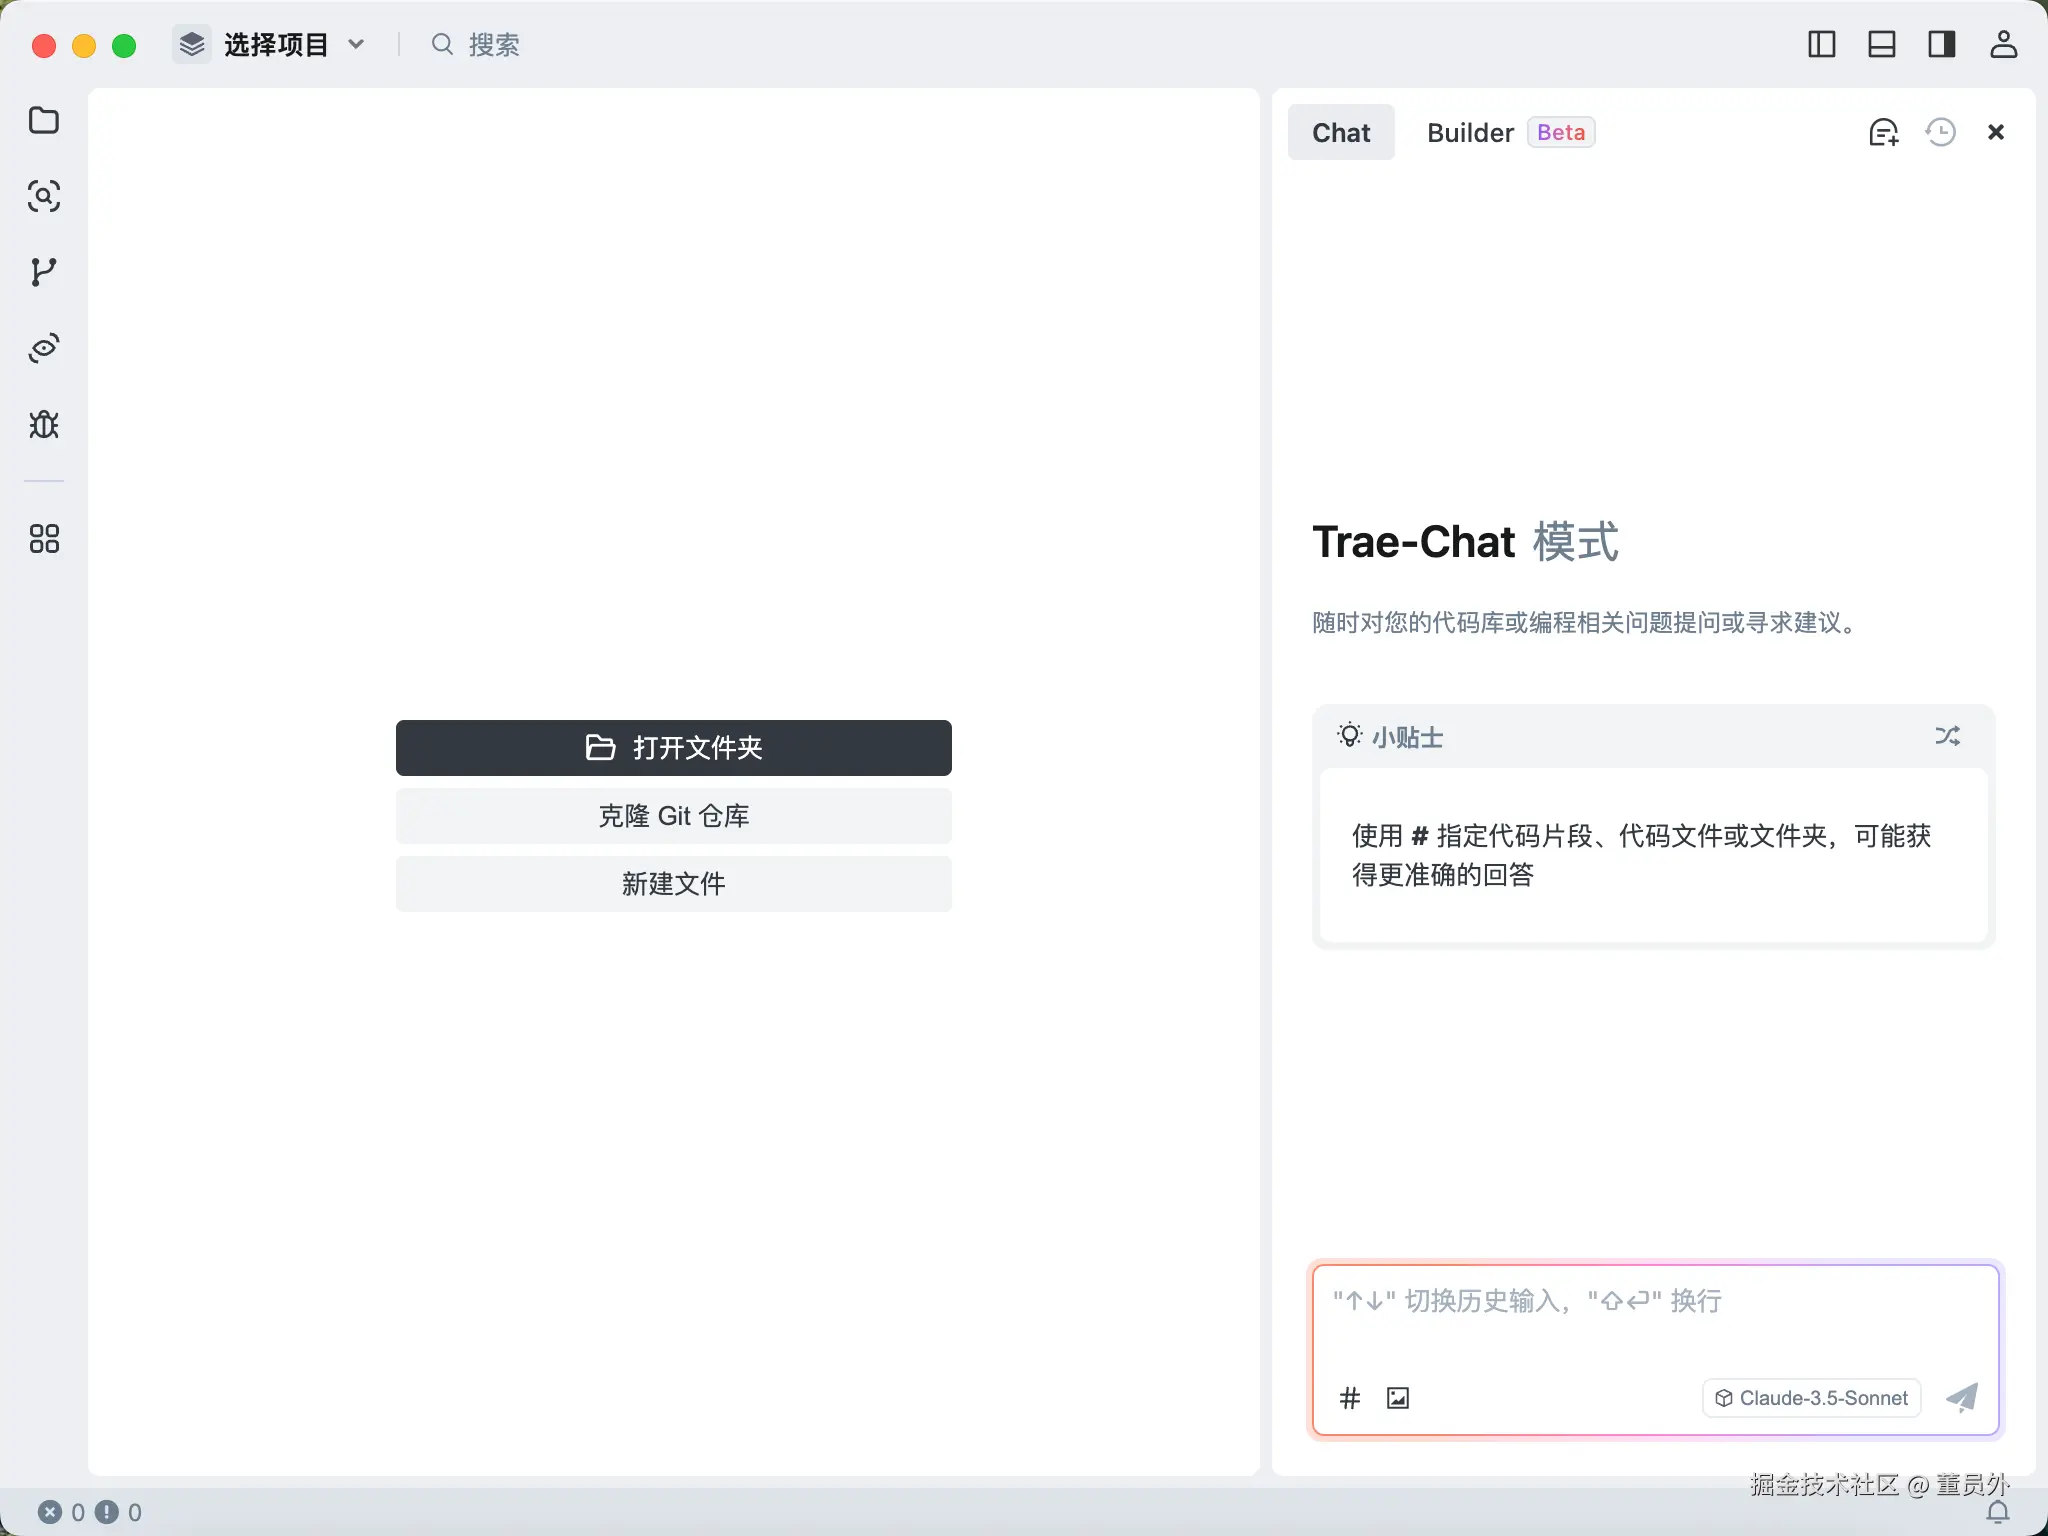The height and width of the screenshot is (1536, 2048).
Task: Click the Trae-Chat 模式 heading
Action: (x=1465, y=542)
